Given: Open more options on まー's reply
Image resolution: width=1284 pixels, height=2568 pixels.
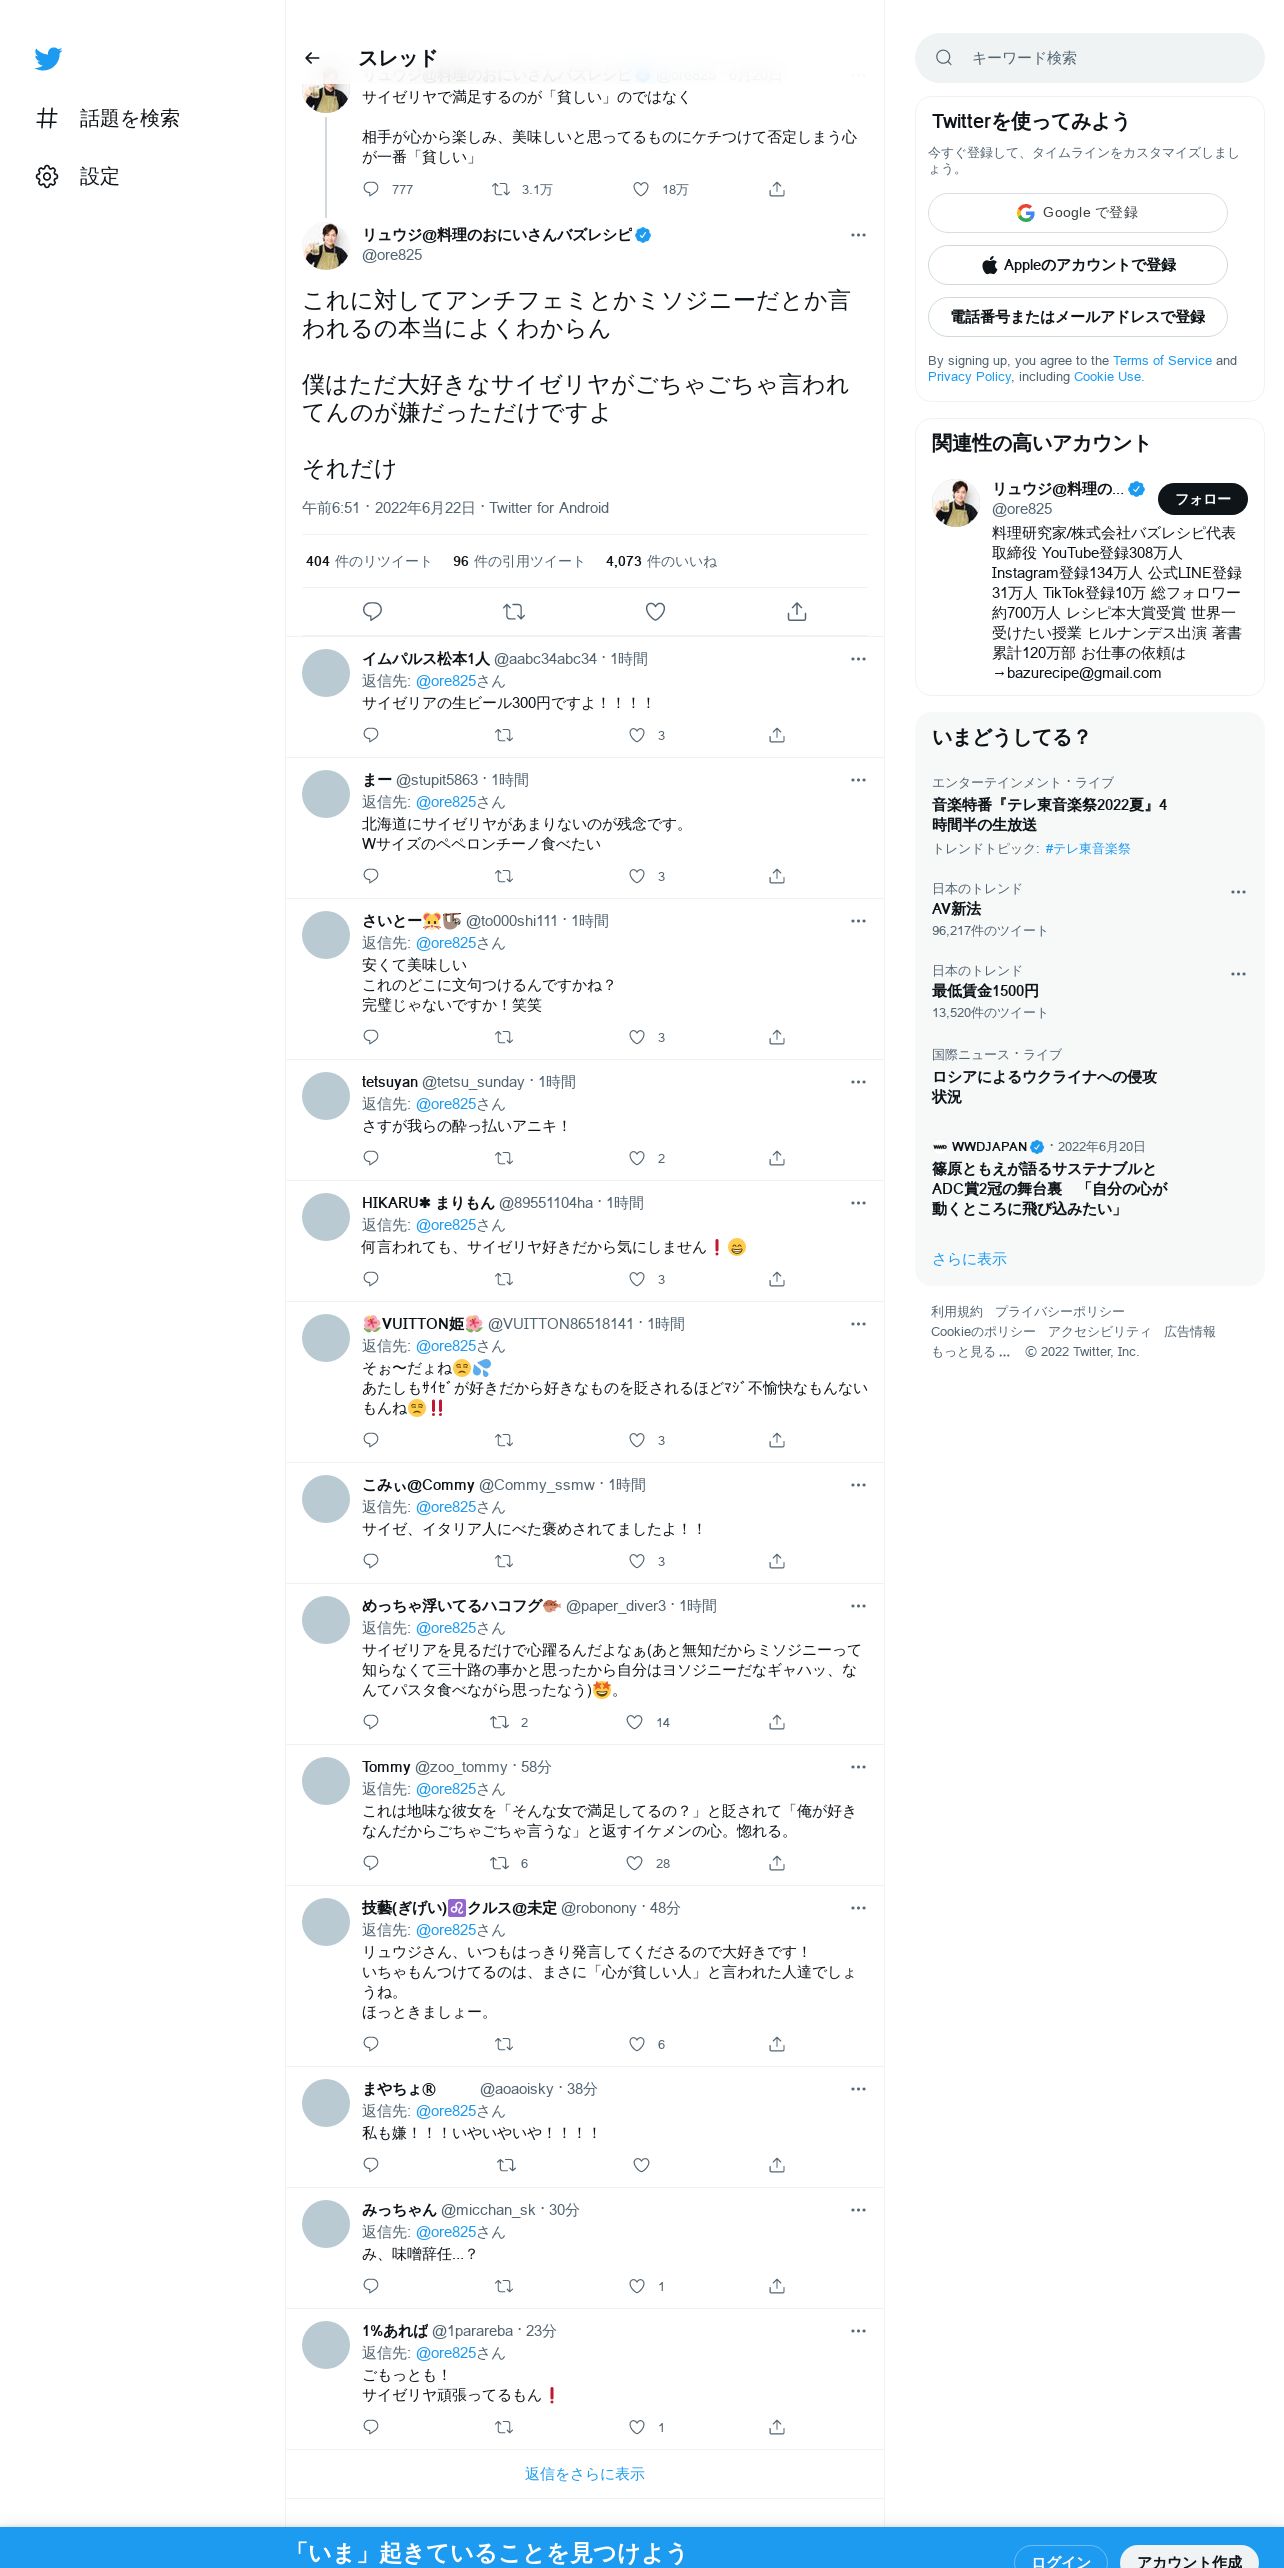Looking at the screenshot, I should point(858,780).
